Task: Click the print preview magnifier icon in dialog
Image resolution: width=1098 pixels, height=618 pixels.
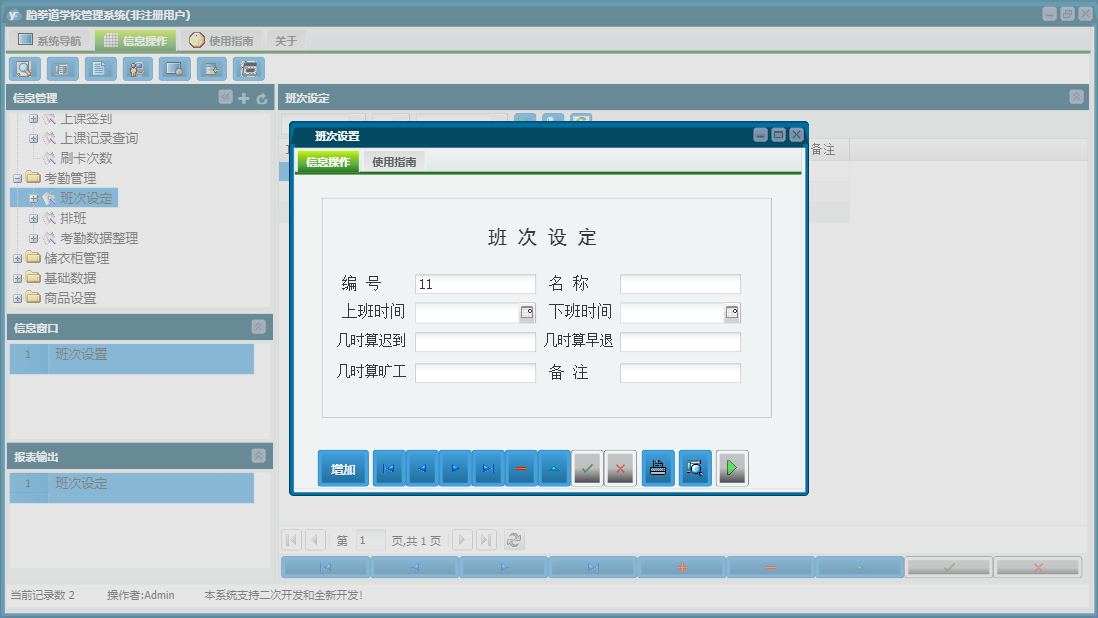Action: pos(695,468)
